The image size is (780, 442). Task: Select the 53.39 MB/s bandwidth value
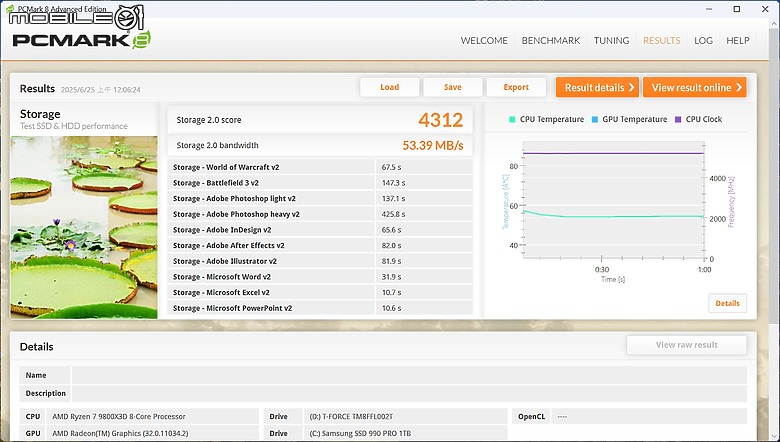(433, 146)
